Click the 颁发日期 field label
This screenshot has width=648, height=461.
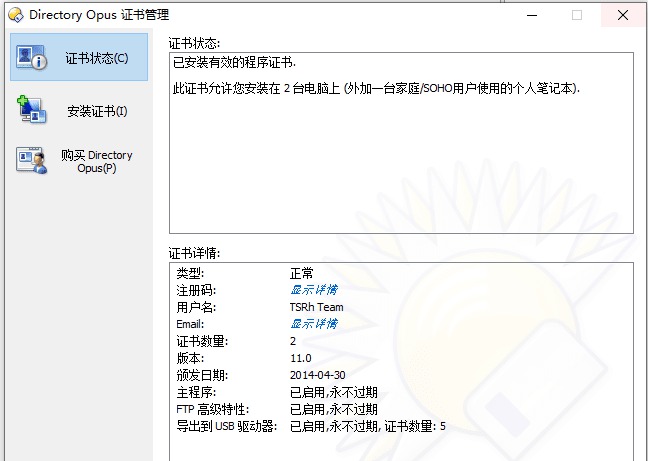click(x=202, y=375)
